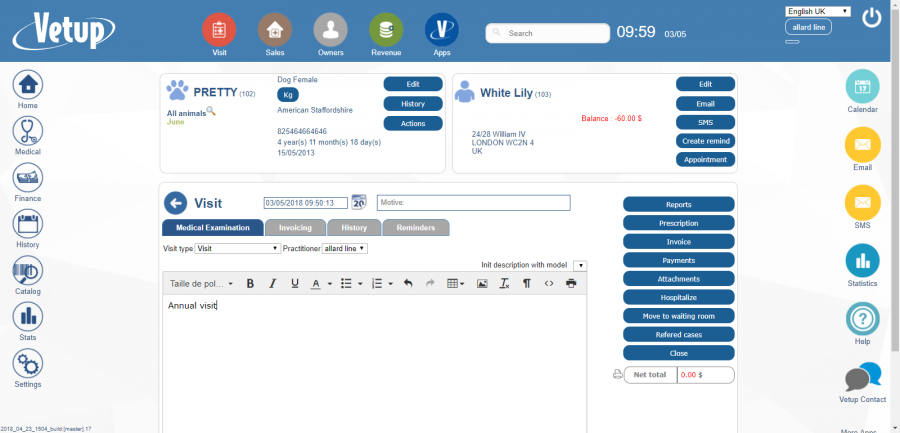This screenshot has width=900, height=433.
Task: Toggle underline formatting in editor
Action: pyautogui.click(x=294, y=283)
